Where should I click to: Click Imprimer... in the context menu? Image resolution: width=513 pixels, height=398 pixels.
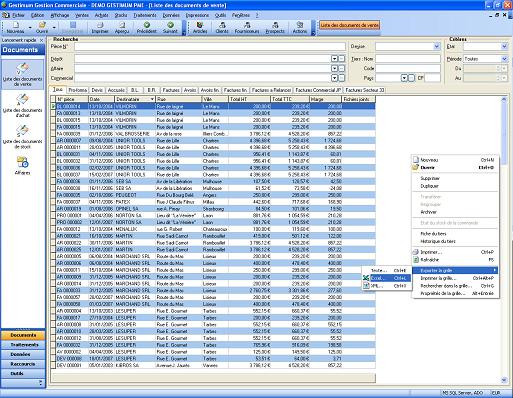click(x=455, y=252)
